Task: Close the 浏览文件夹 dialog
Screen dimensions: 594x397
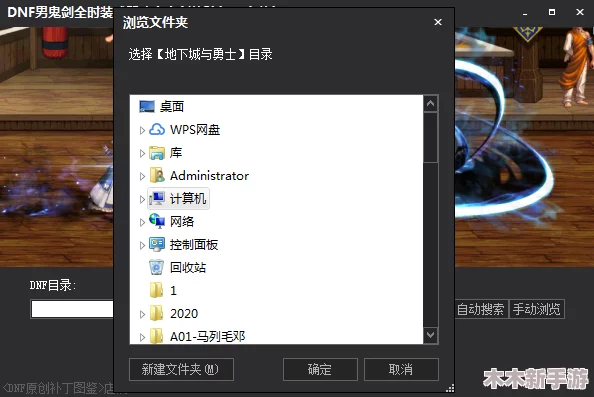Action: pyautogui.click(x=438, y=22)
